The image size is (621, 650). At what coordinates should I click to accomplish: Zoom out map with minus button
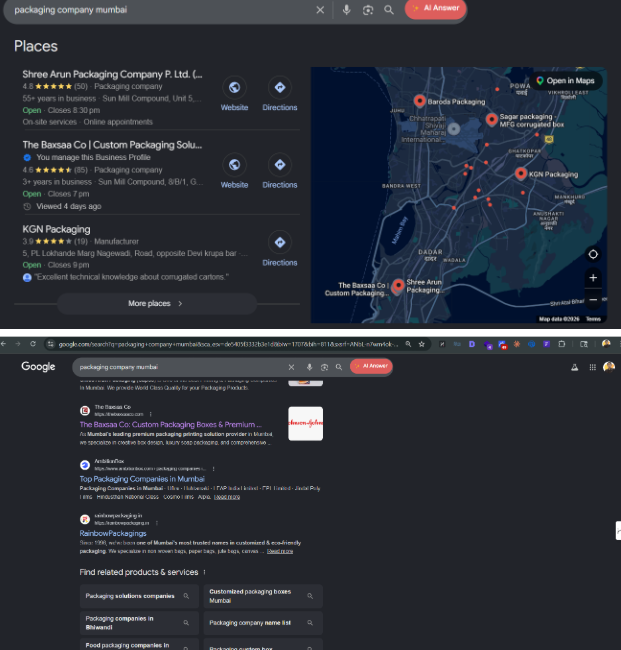(x=593, y=299)
